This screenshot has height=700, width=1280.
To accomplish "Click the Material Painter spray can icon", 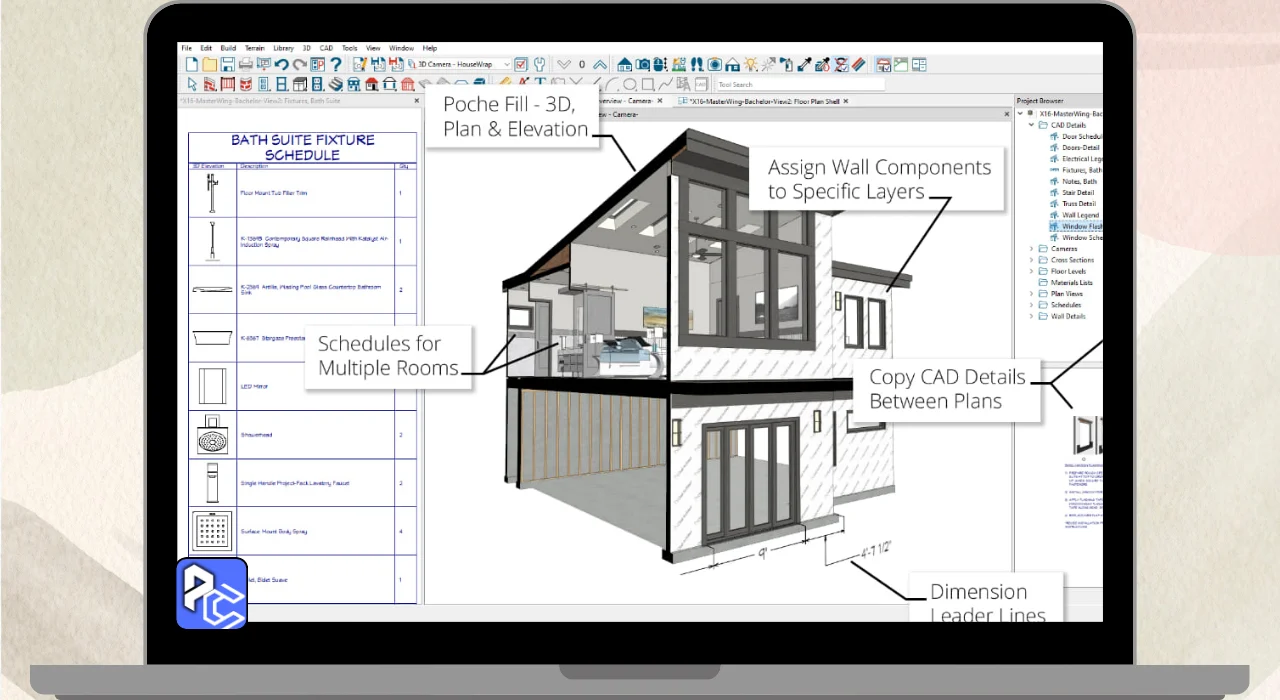I will click(x=787, y=64).
